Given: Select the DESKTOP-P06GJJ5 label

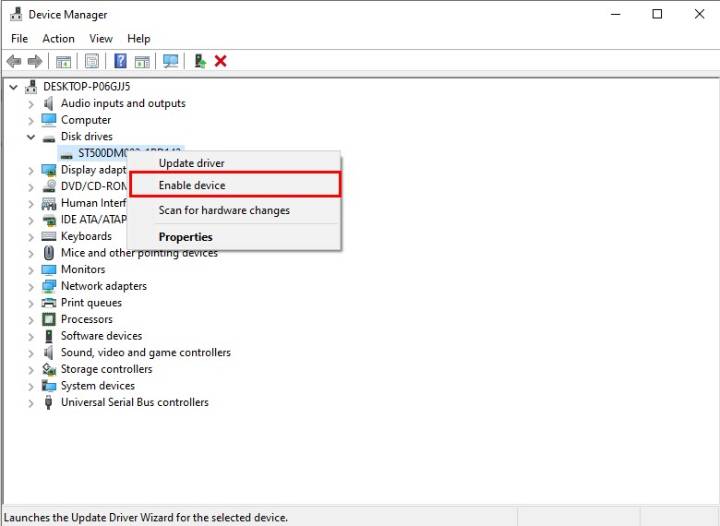Looking at the screenshot, I should [86, 86].
